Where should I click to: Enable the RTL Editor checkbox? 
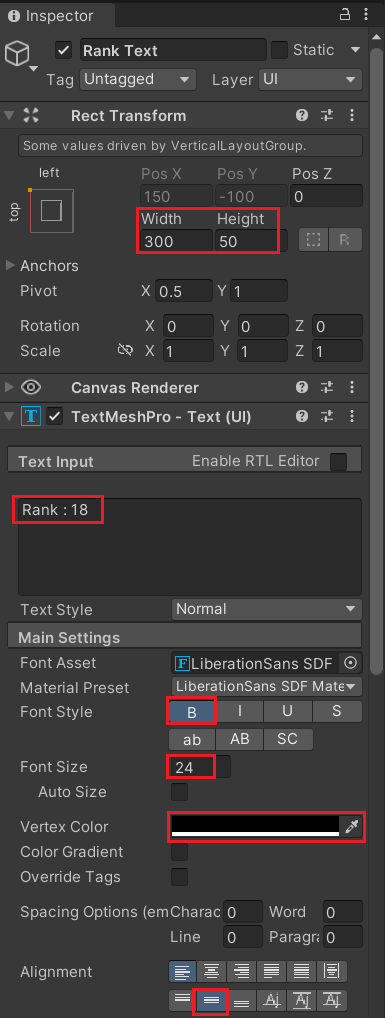pos(338,462)
